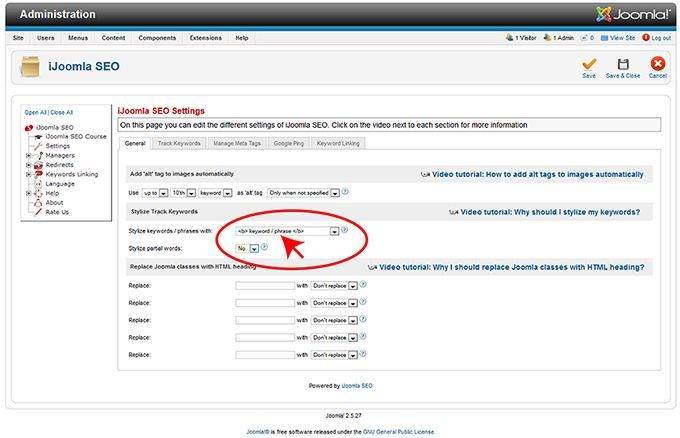Open help tooltip for alt tag setting
This screenshot has height=438, width=680.
tap(345, 191)
